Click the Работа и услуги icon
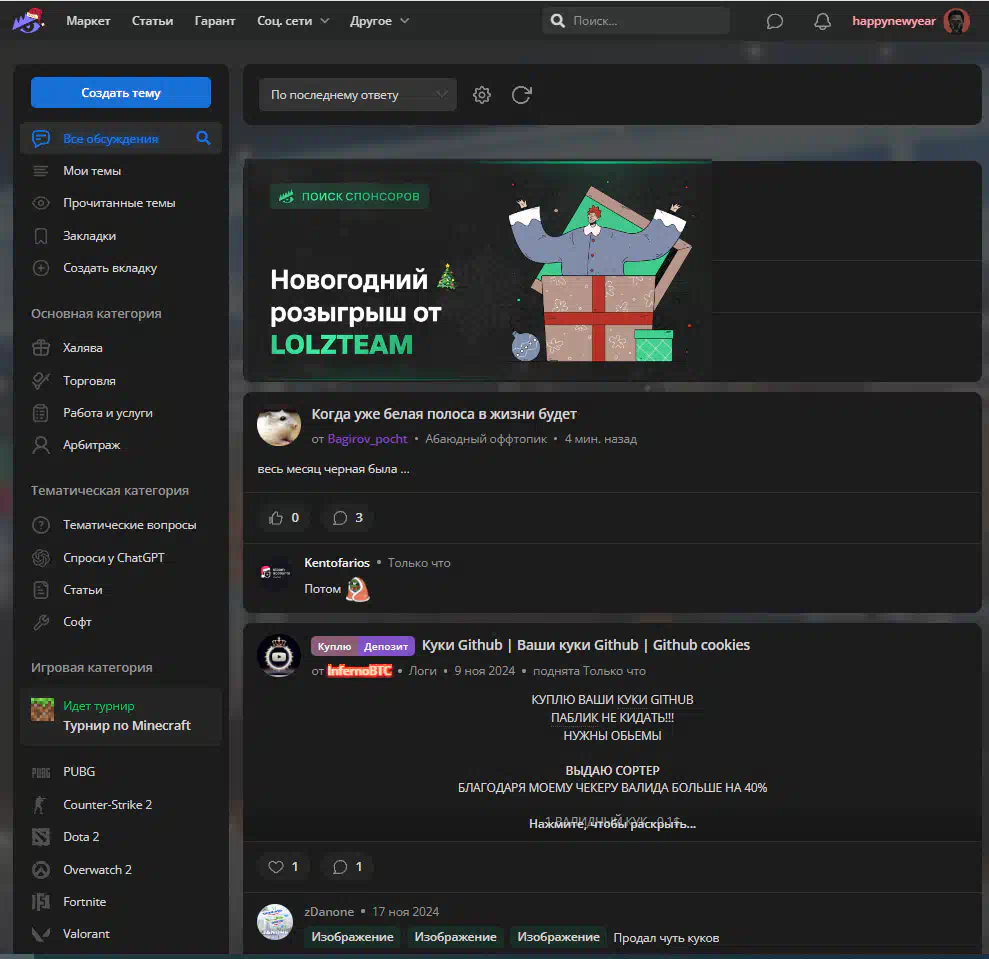Image resolution: width=989 pixels, height=959 pixels. pyautogui.click(x=40, y=413)
